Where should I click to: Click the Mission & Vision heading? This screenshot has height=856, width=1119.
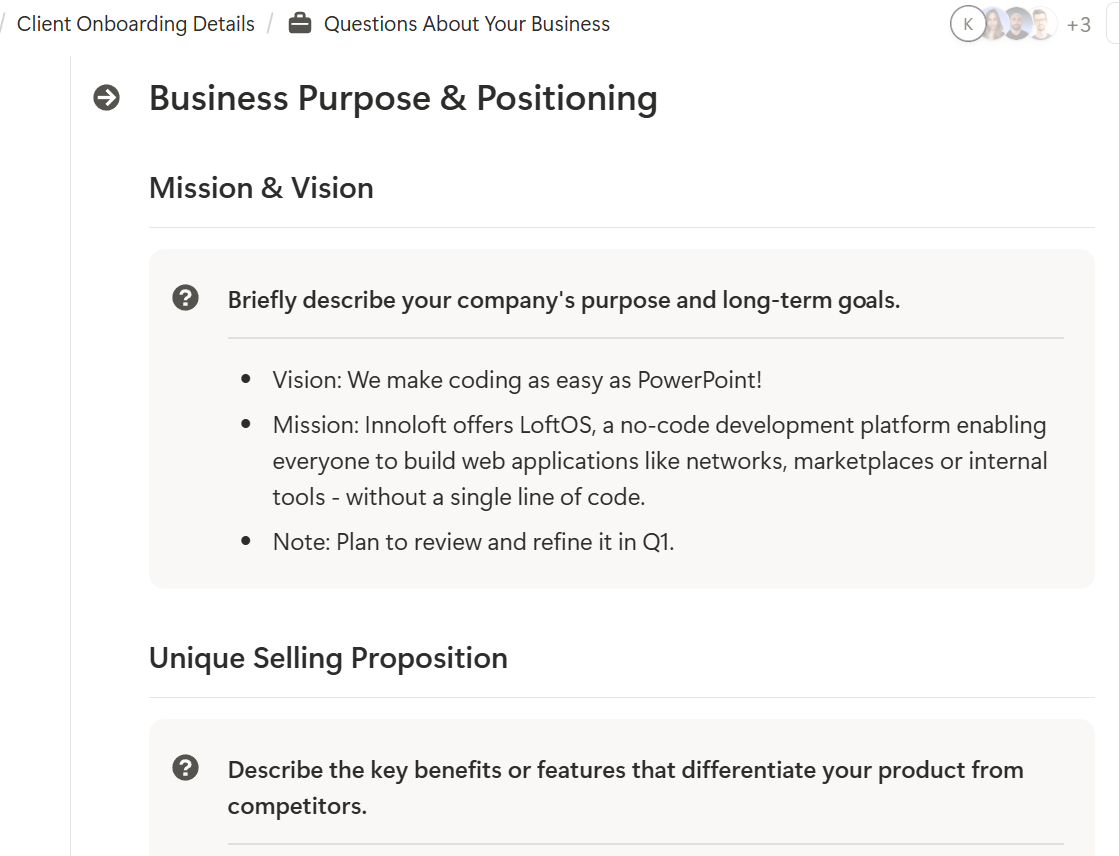tap(261, 188)
